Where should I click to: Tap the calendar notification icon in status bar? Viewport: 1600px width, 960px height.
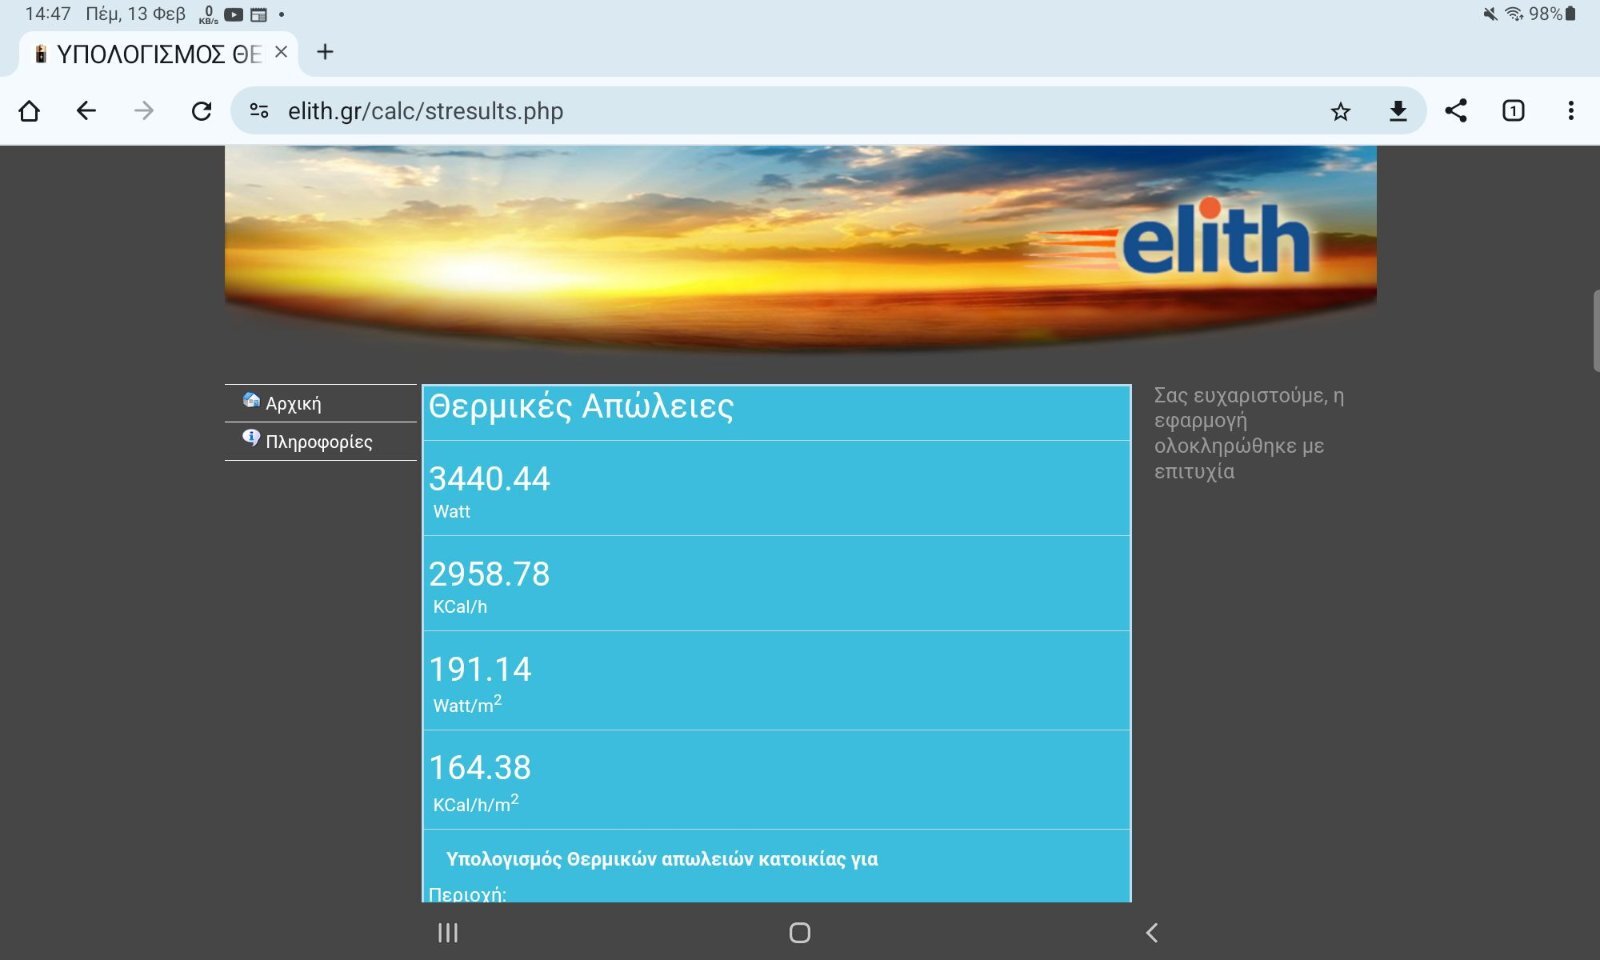(259, 15)
